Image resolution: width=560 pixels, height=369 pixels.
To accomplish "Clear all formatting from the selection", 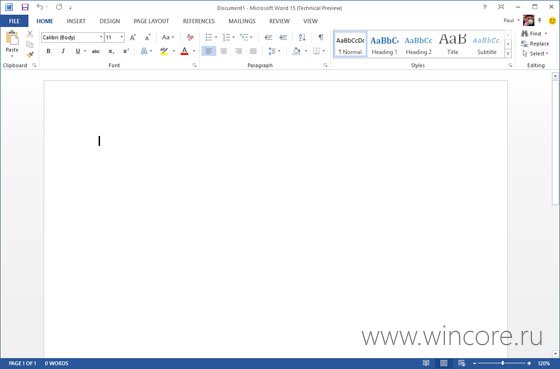I will pyautogui.click(x=190, y=38).
